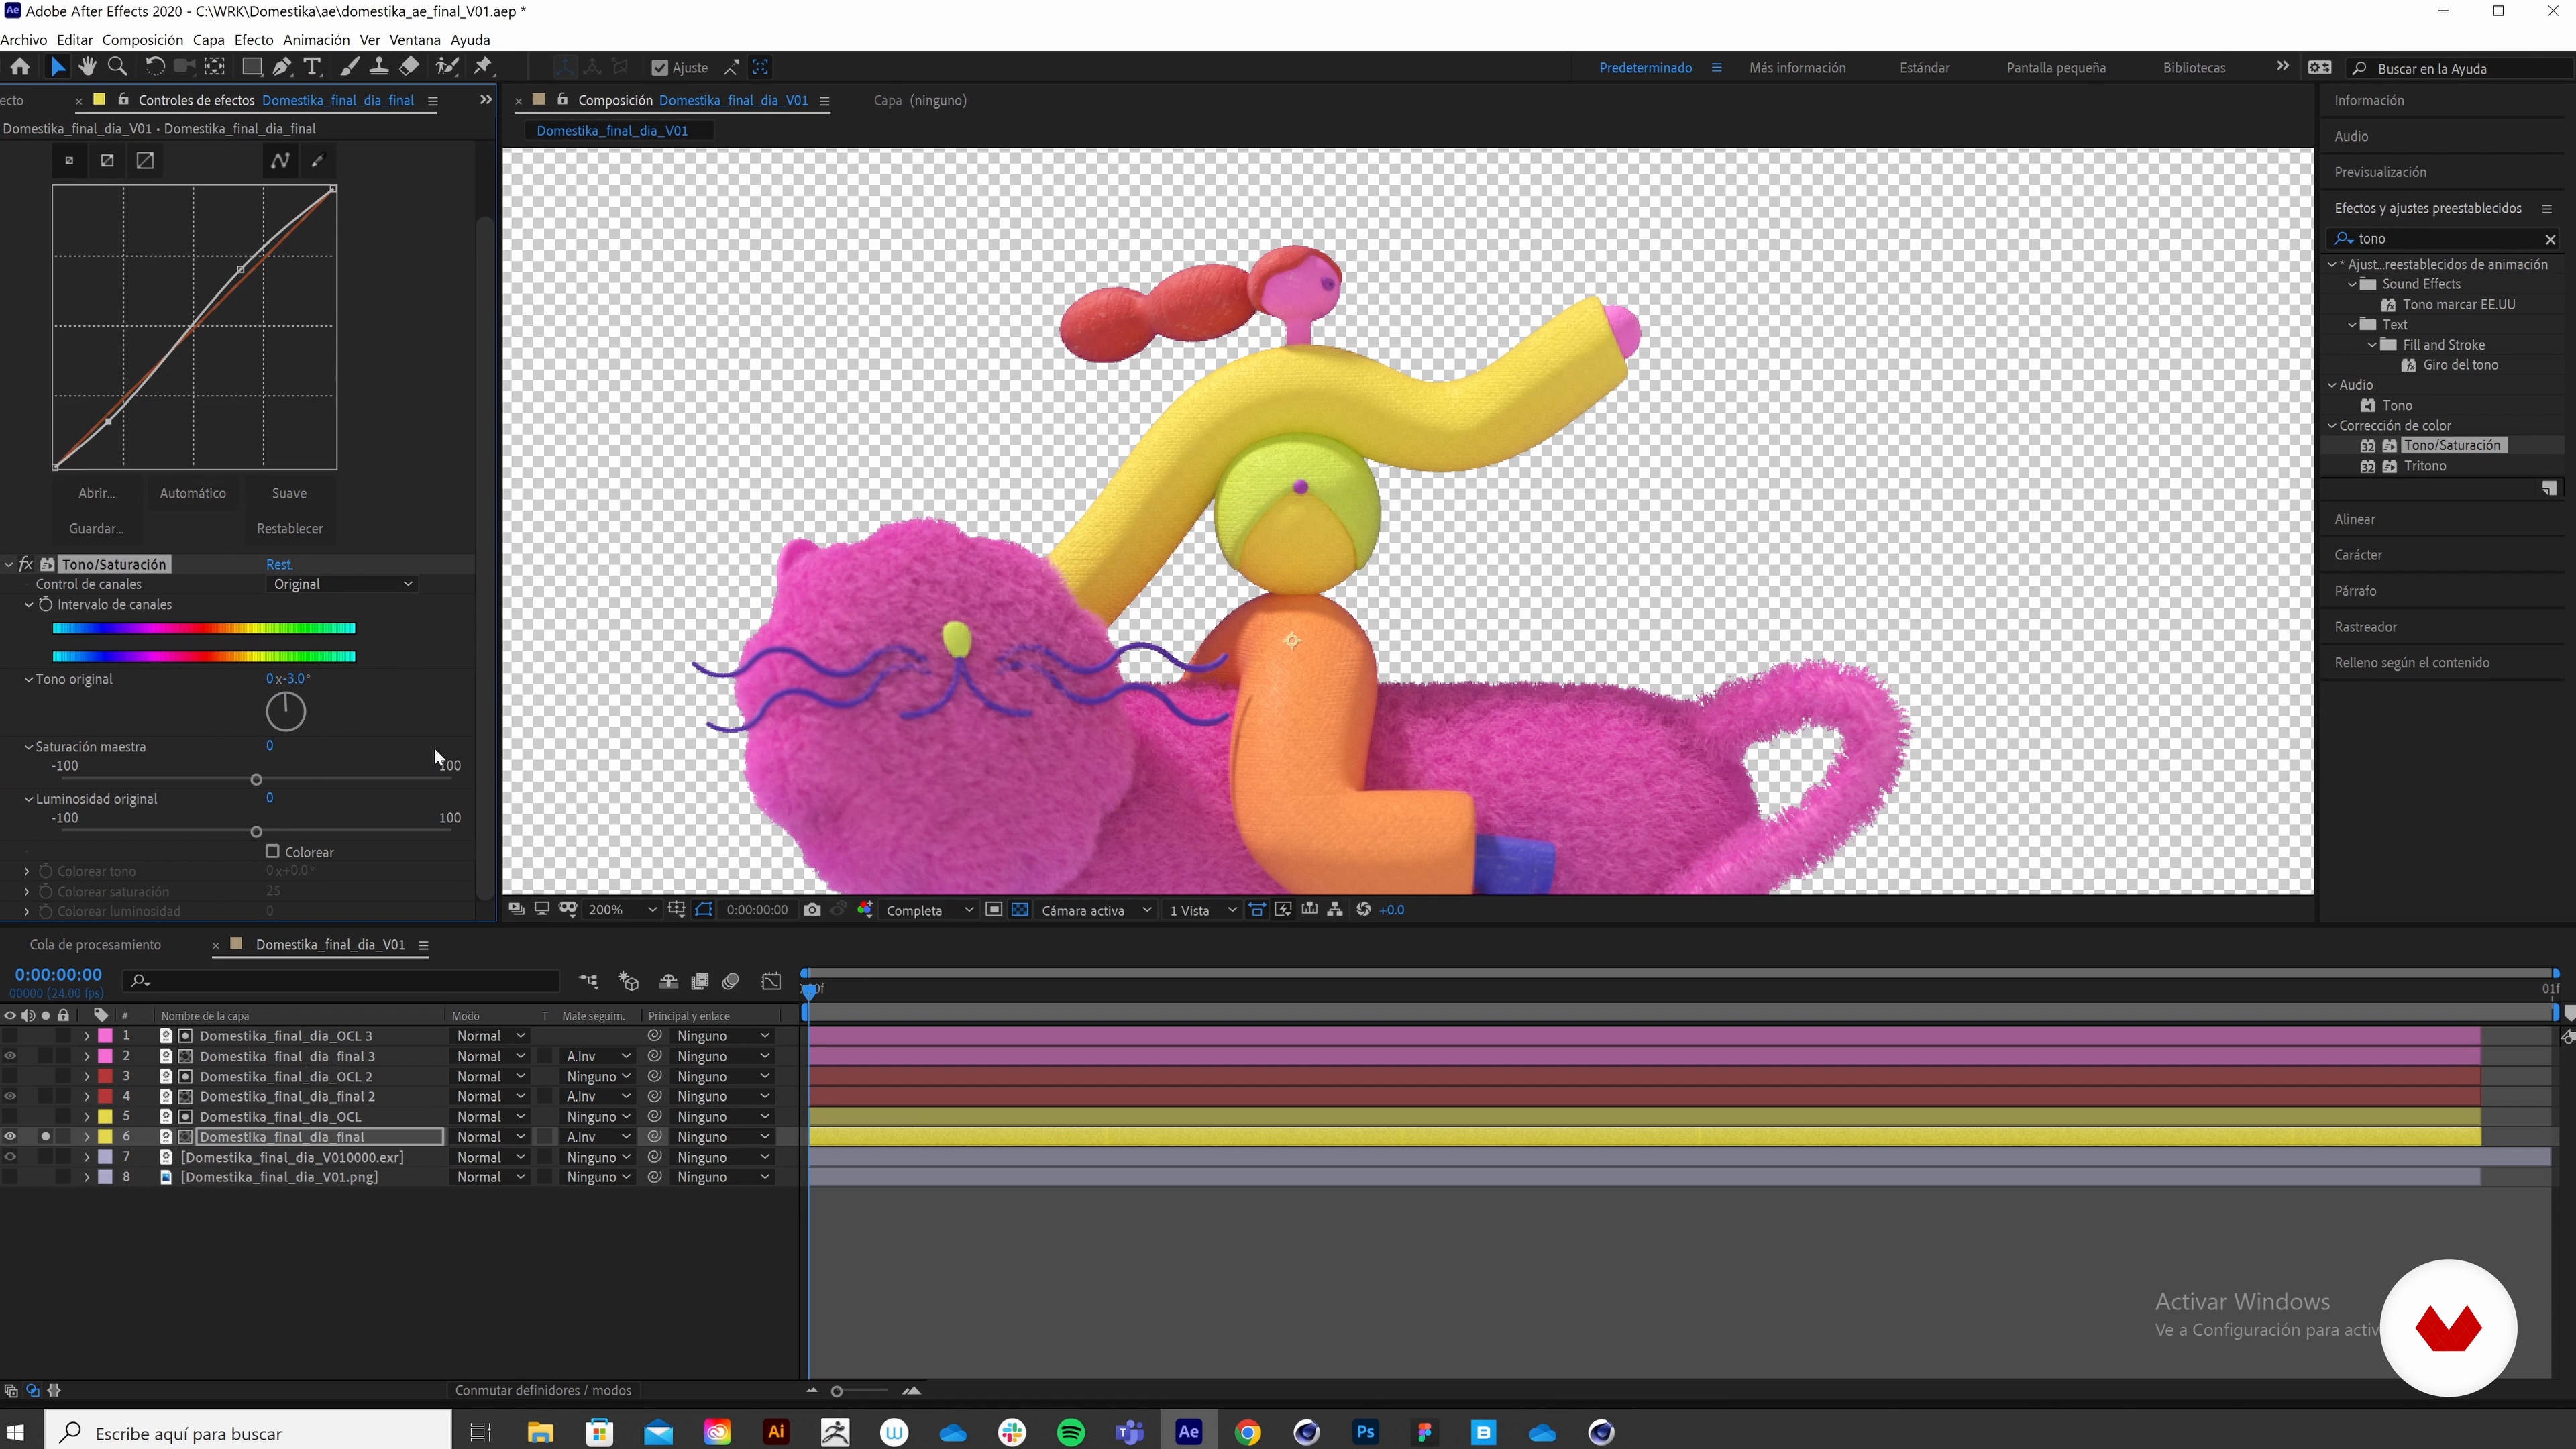Open the Completa resolution dropdown
The height and width of the screenshot is (1449, 2576).
929,910
